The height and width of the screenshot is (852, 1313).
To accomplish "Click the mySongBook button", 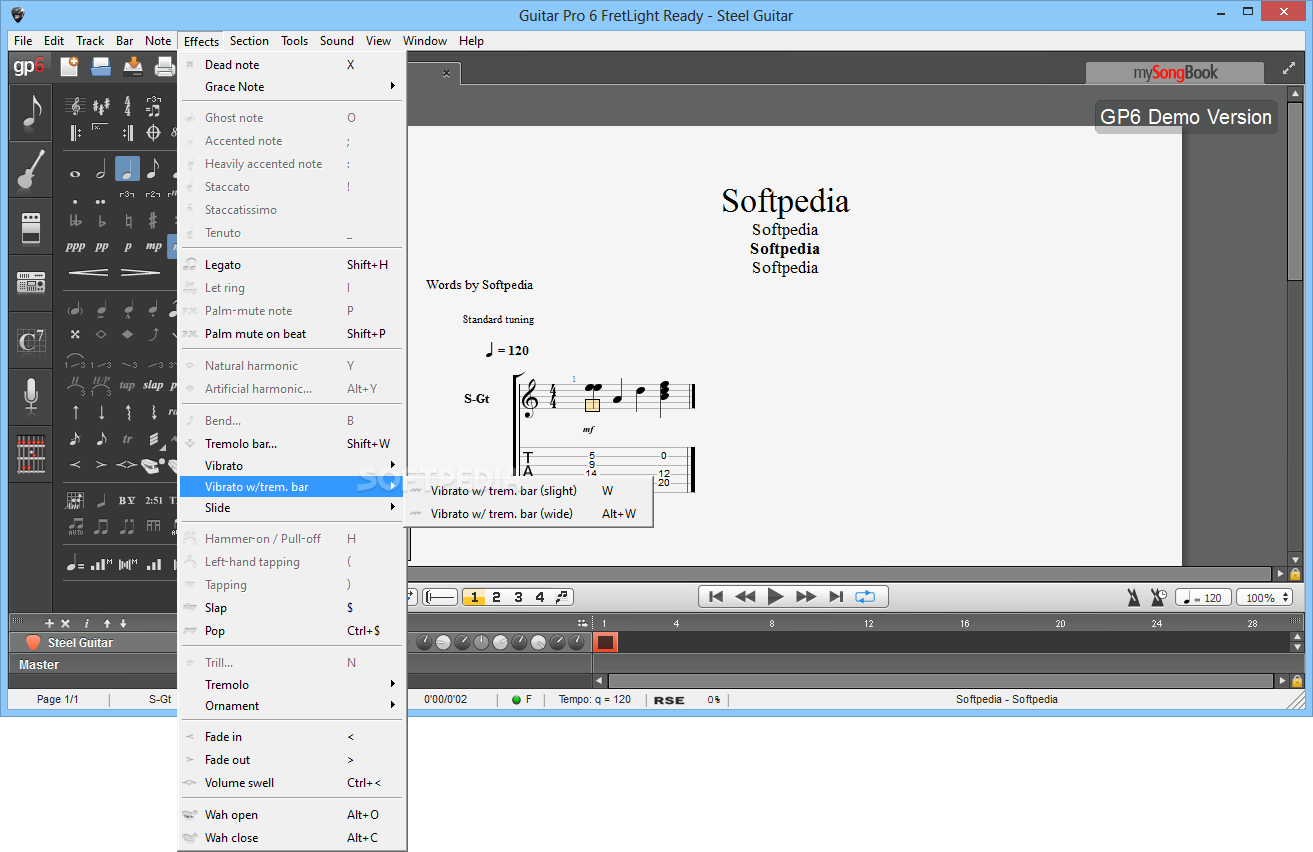I will [1176, 72].
